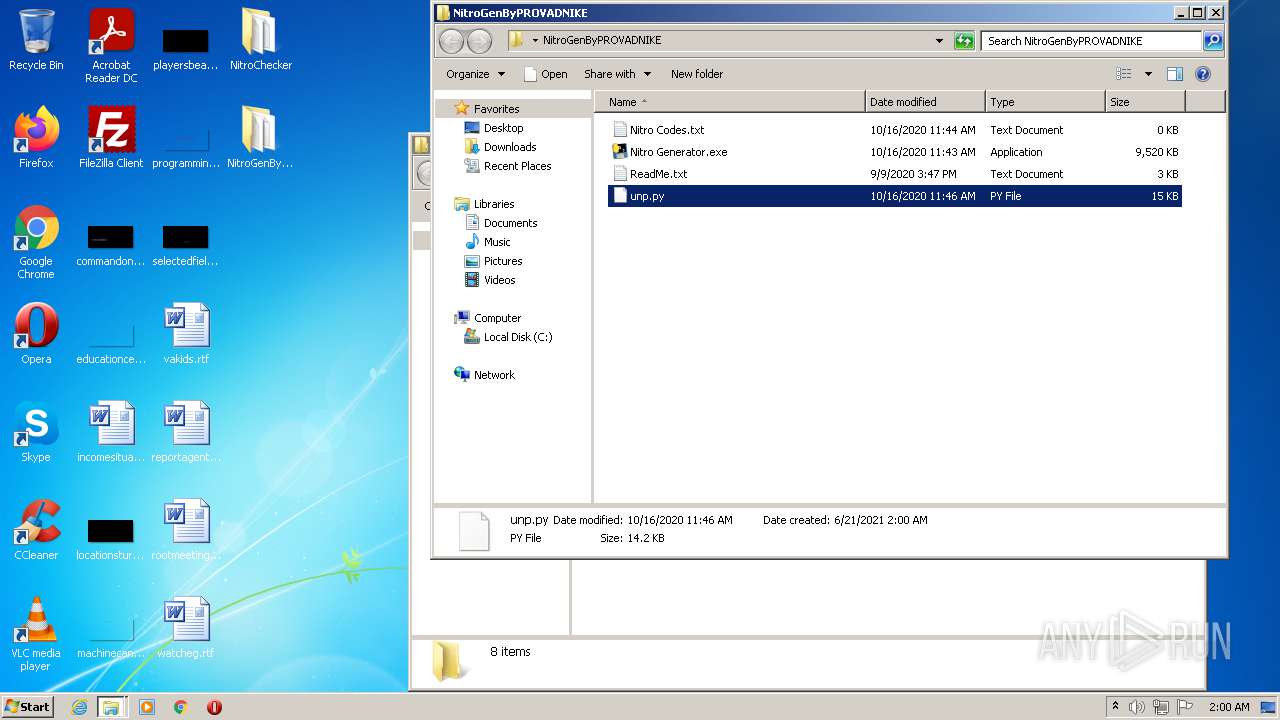Open CCleaner desktop shortcut

(x=36, y=530)
